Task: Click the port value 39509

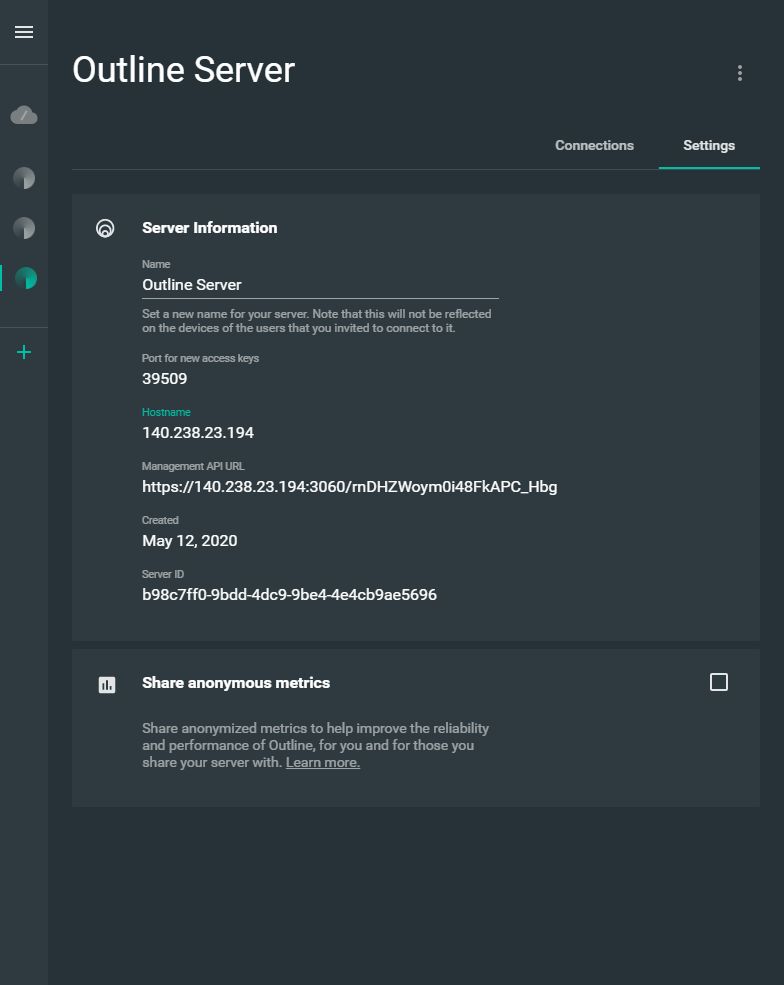Action: 165,379
